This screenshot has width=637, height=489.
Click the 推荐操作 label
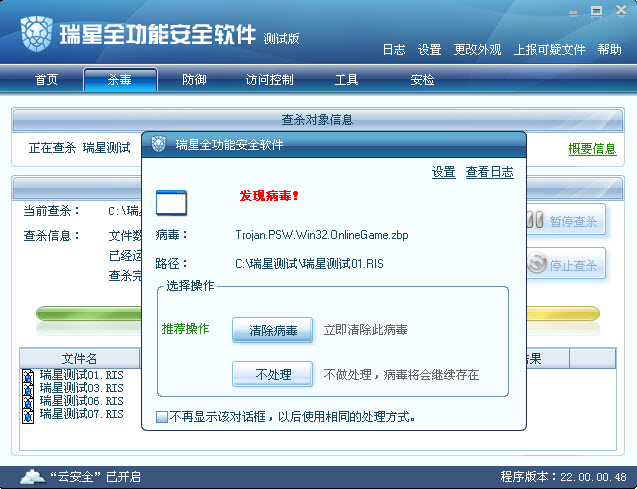coord(185,329)
